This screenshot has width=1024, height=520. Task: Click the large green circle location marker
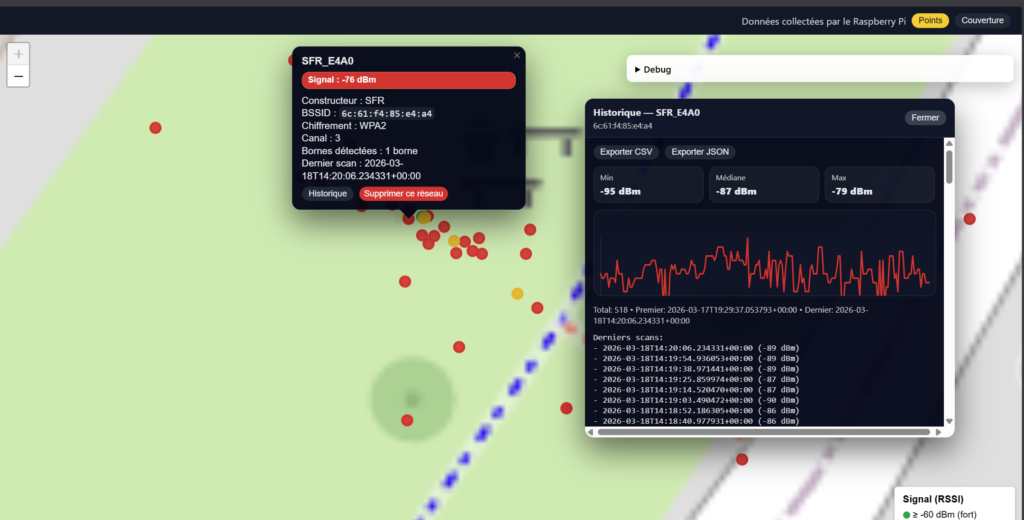[412, 398]
